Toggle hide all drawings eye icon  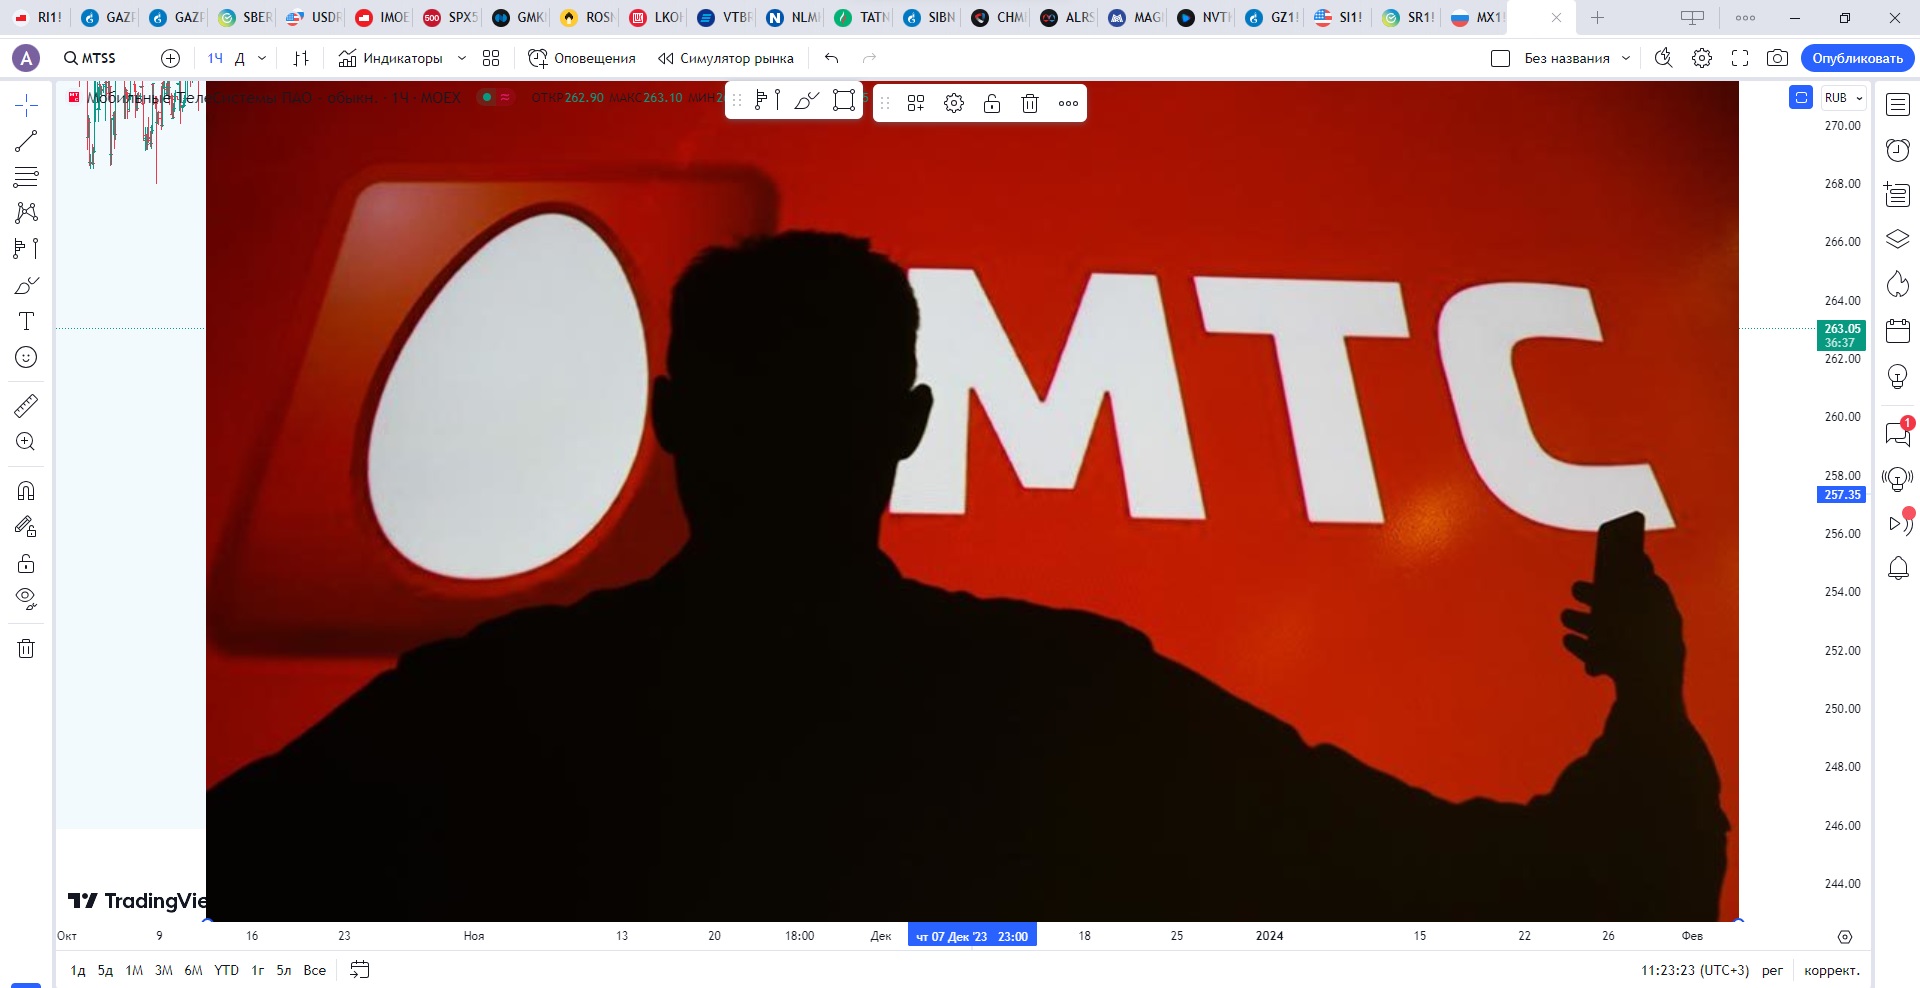tap(26, 599)
